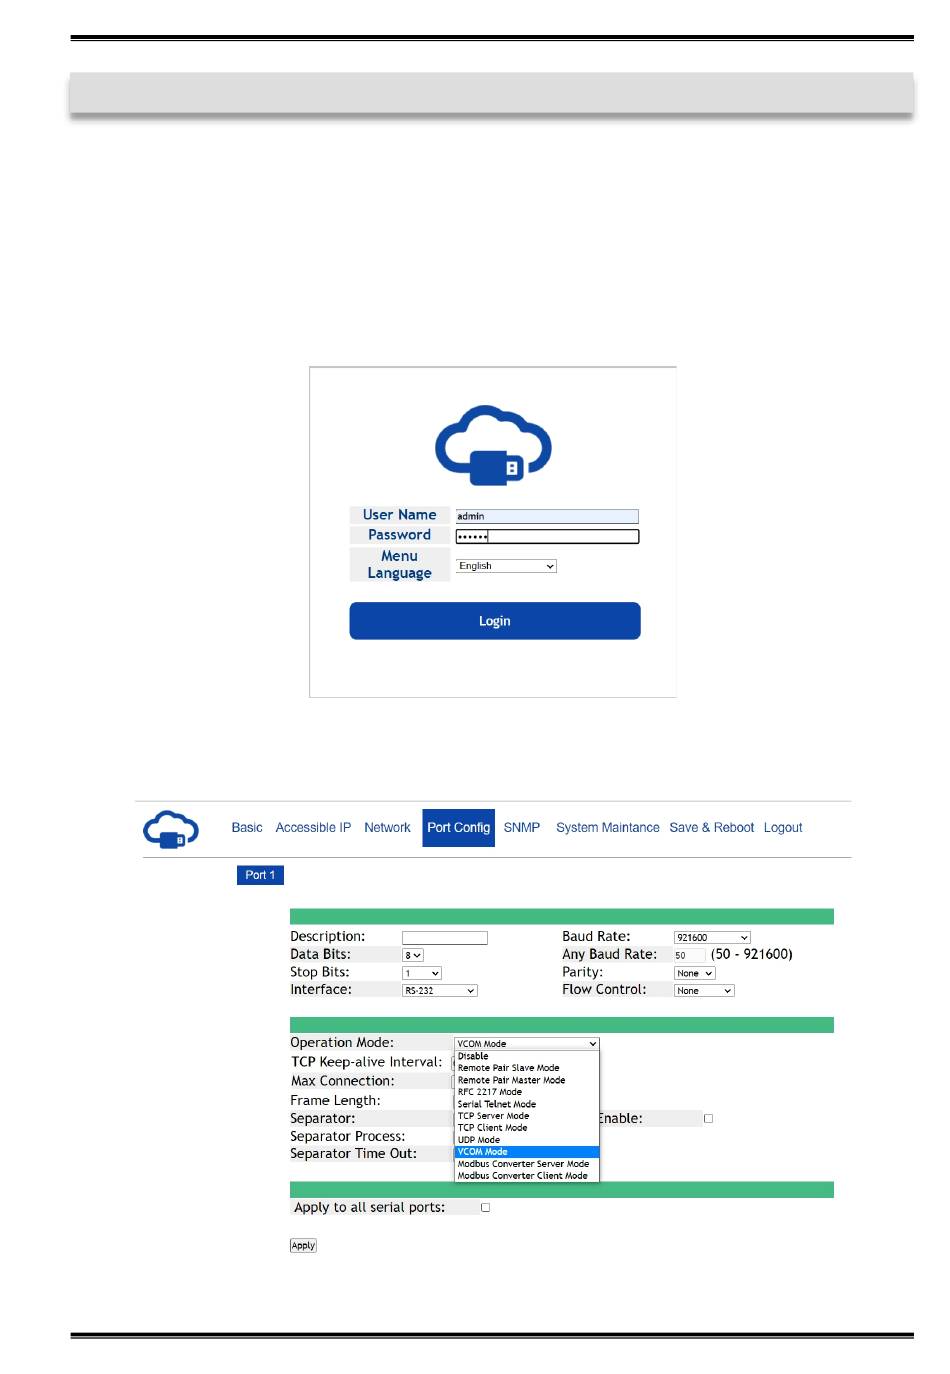950x1374 pixels.
Task: Click the "Frame Length:" label
Action: pos(335,1101)
